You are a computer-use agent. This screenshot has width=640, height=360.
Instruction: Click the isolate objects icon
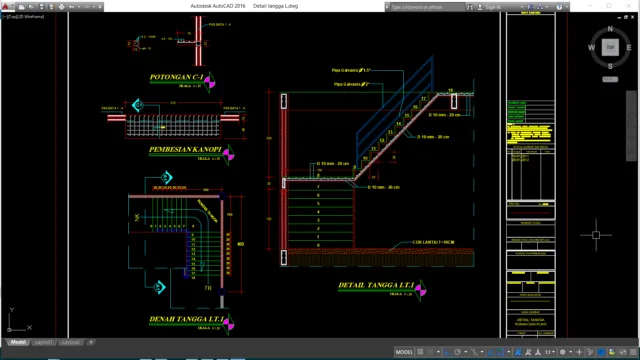pyautogui.click(x=611, y=352)
